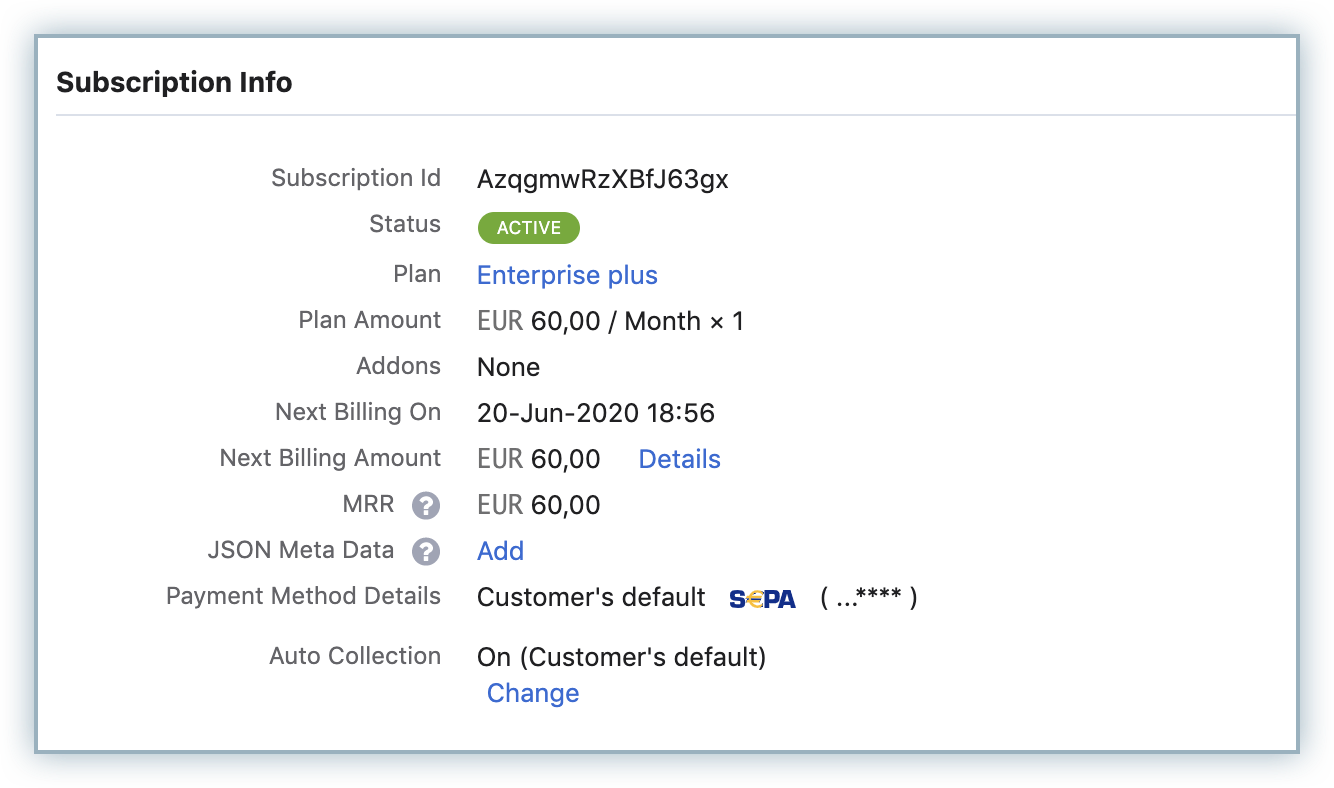Select the subscription ID AzqgmwRzXBfJ63gx
This screenshot has height=788, width=1334.
602,180
